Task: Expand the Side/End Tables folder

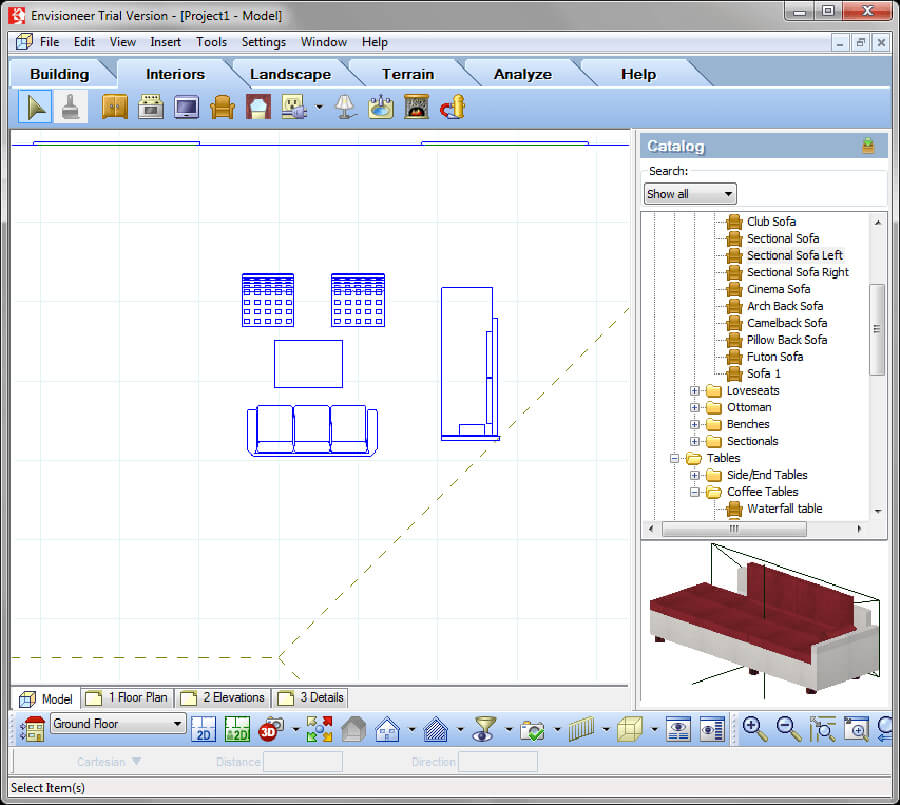Action: pyautogui.click(x=695, y=475)
